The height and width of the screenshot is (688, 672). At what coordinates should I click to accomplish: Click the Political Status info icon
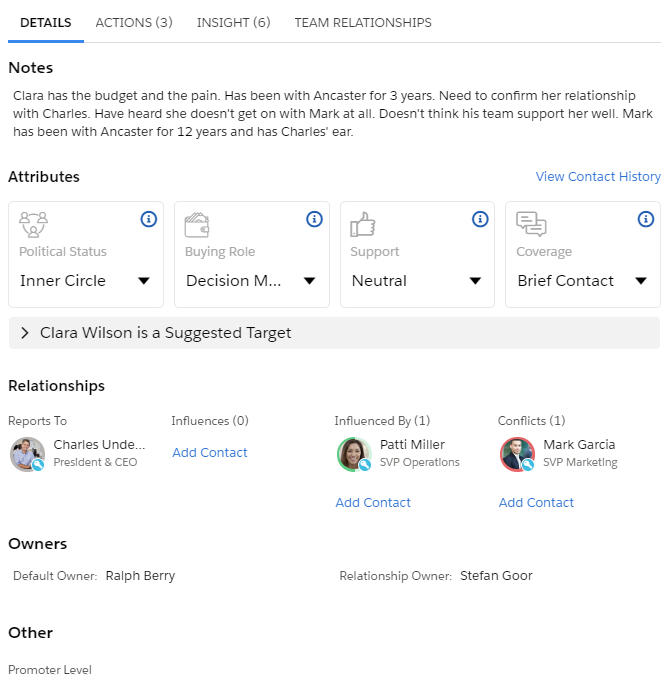(149, 219)
